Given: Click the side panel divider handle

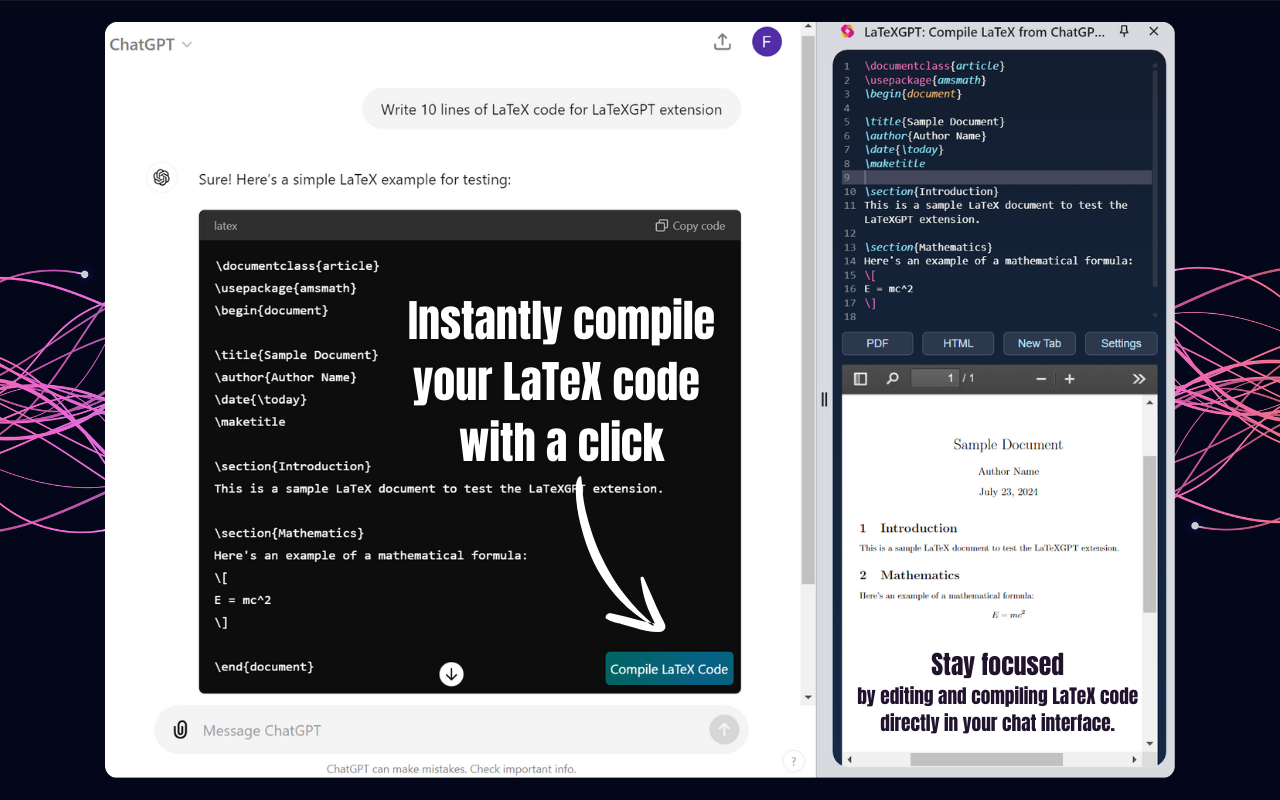Looking at the screenshot, I should click(x=824, y=399).
